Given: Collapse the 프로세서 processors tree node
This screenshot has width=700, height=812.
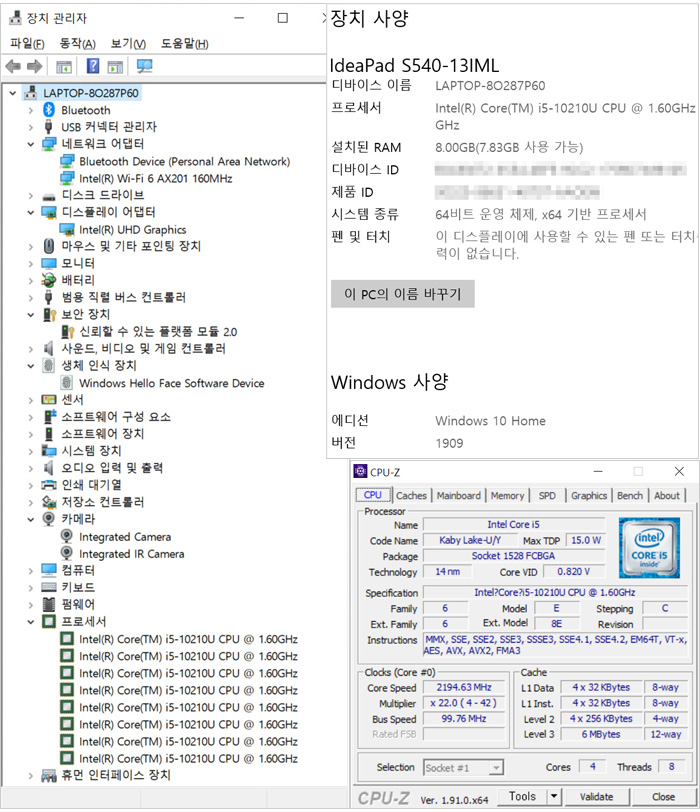Looking at the screenshot, I should coord(31,622).
